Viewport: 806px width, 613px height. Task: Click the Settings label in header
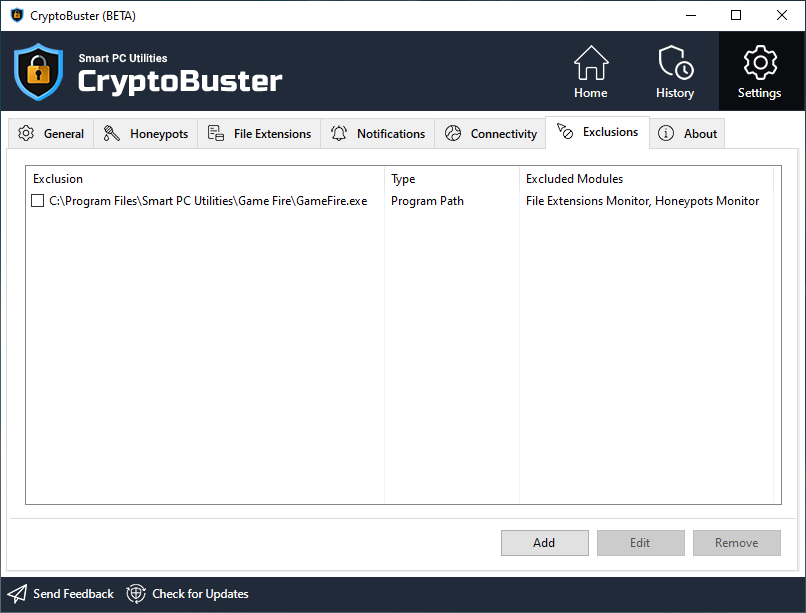pyautogui.click(x=759, y=93)
